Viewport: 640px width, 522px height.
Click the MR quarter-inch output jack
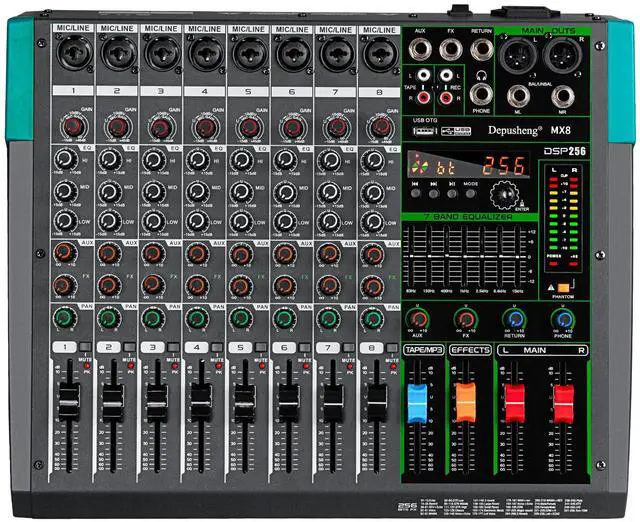562,97
